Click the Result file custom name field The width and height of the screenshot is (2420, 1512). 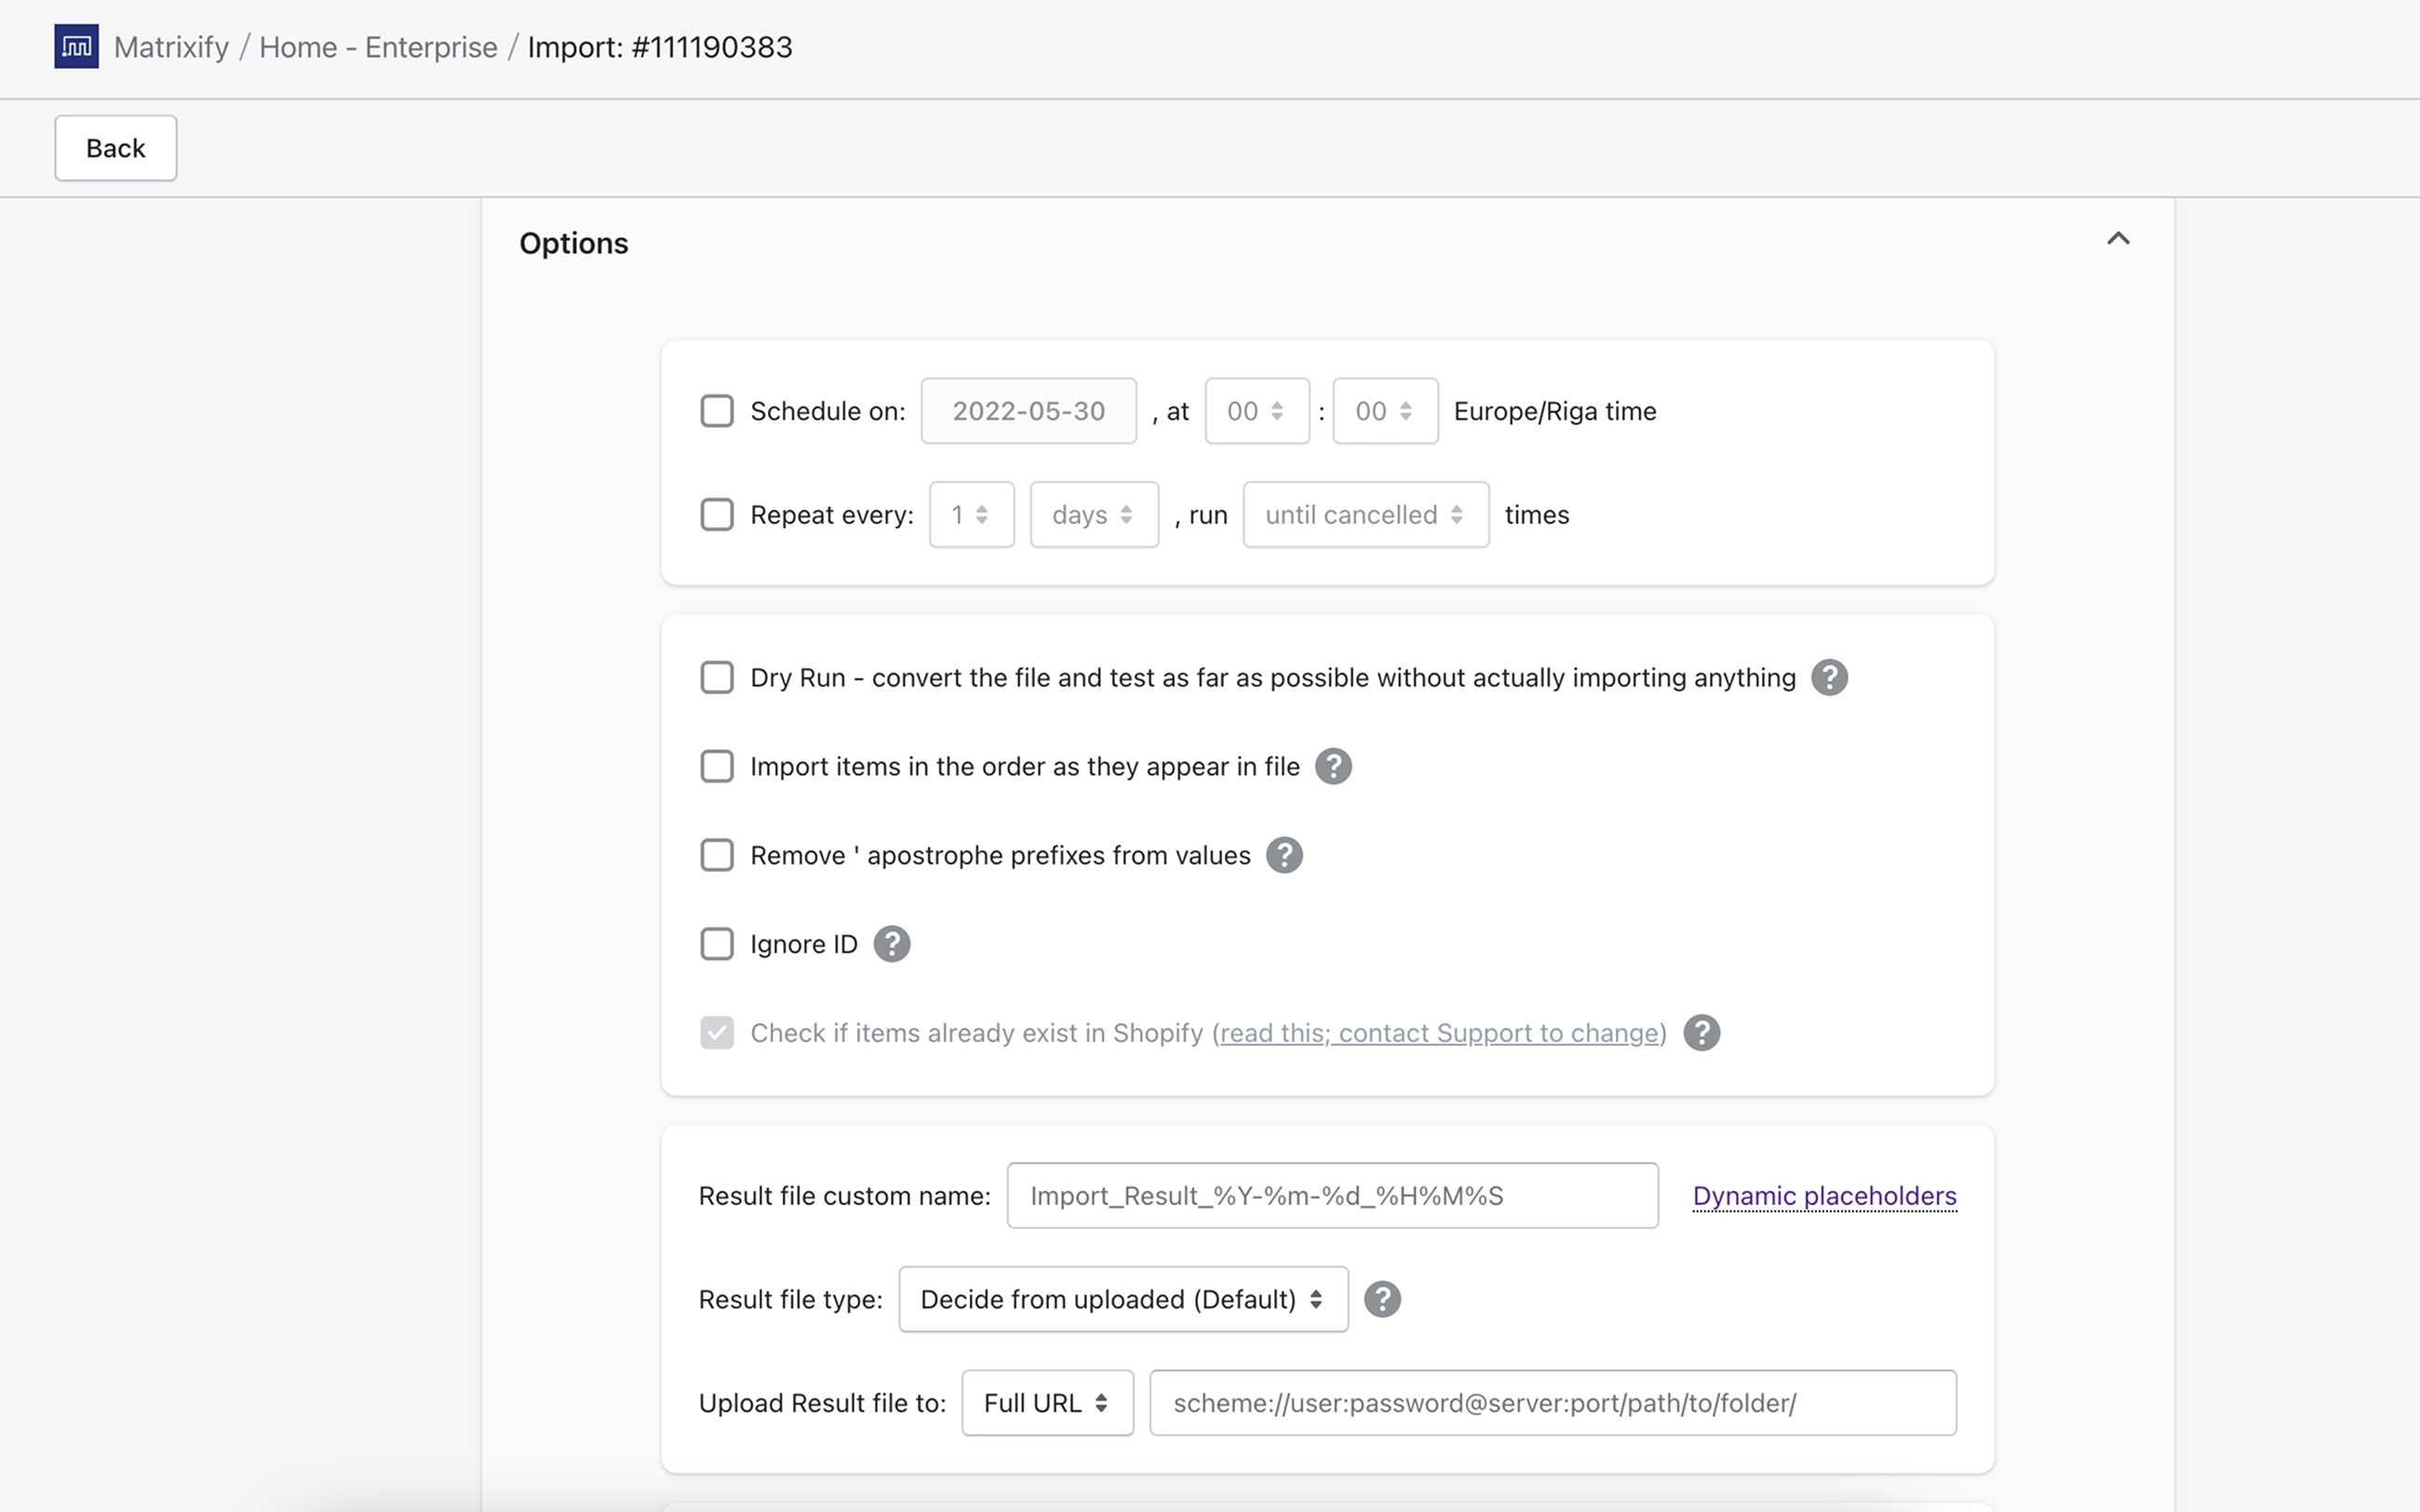point(1331,1195)
